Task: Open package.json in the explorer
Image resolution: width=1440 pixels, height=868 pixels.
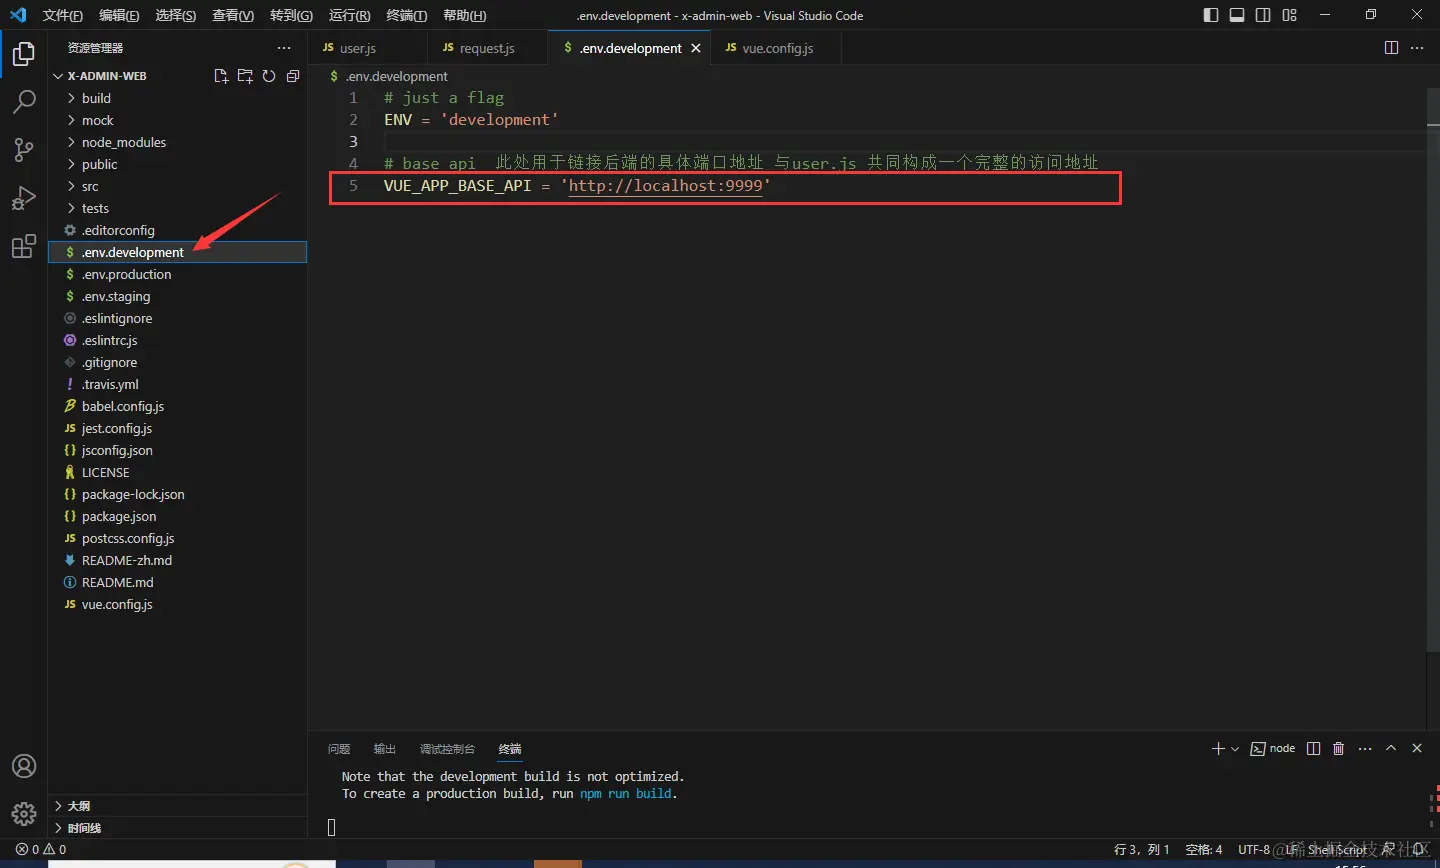Action: point(178,516)
